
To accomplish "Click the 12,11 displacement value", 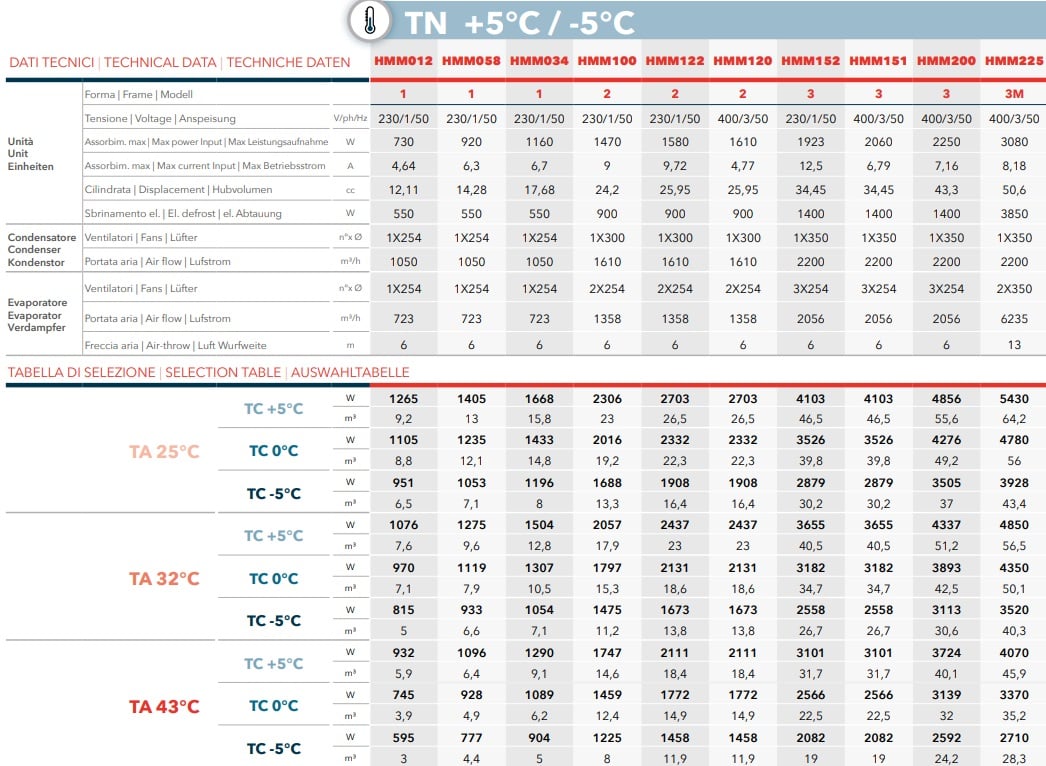I will click(403, 190).
